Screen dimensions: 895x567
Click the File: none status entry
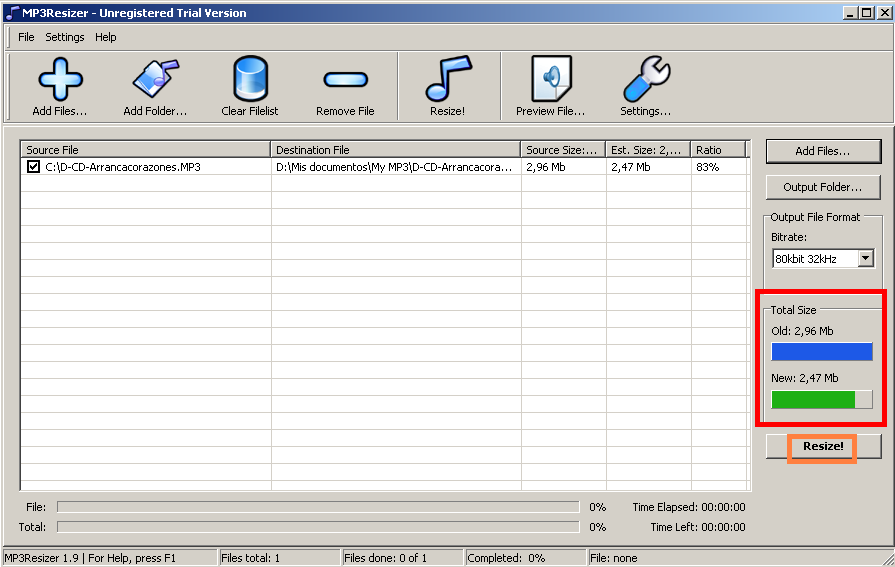tap(614, 558)
